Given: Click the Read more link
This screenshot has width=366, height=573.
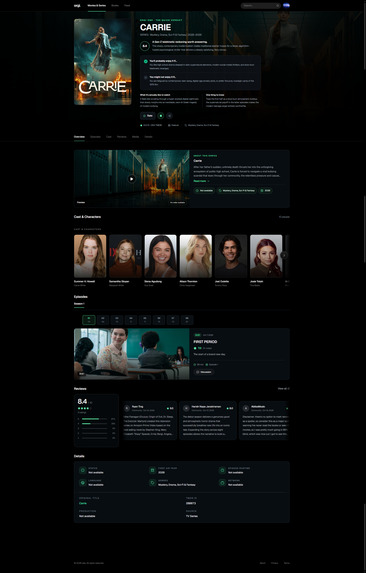Looking at the screenshot, I should point(201,181).
